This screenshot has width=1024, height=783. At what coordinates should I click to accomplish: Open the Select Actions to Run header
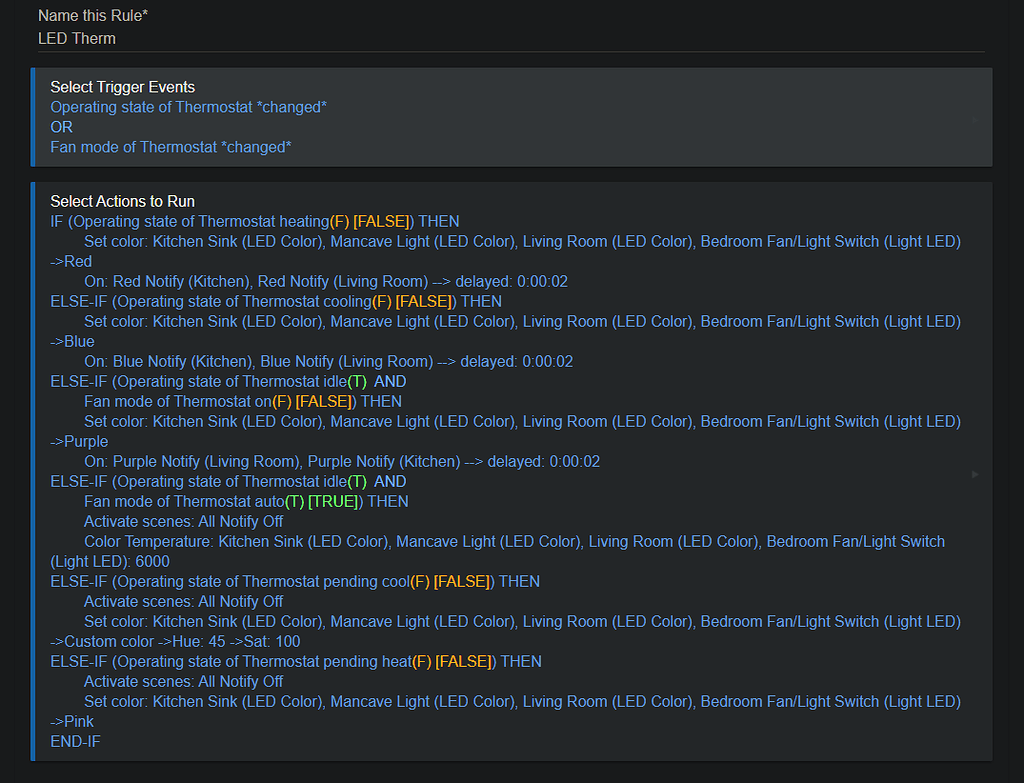point(122,201)
